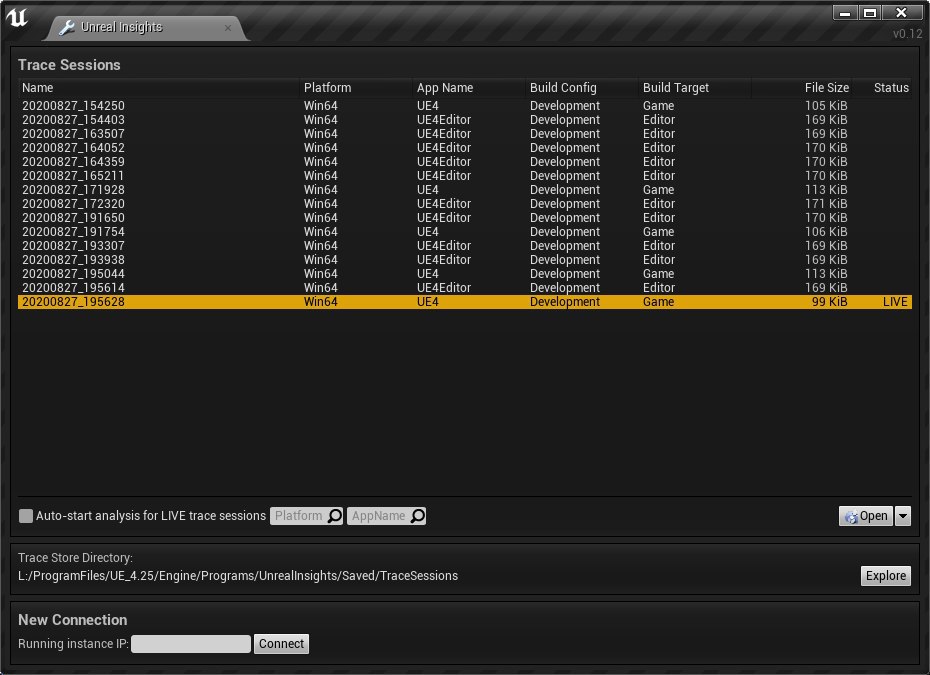Click the Platform filter search icon

(x=335, y=515)
